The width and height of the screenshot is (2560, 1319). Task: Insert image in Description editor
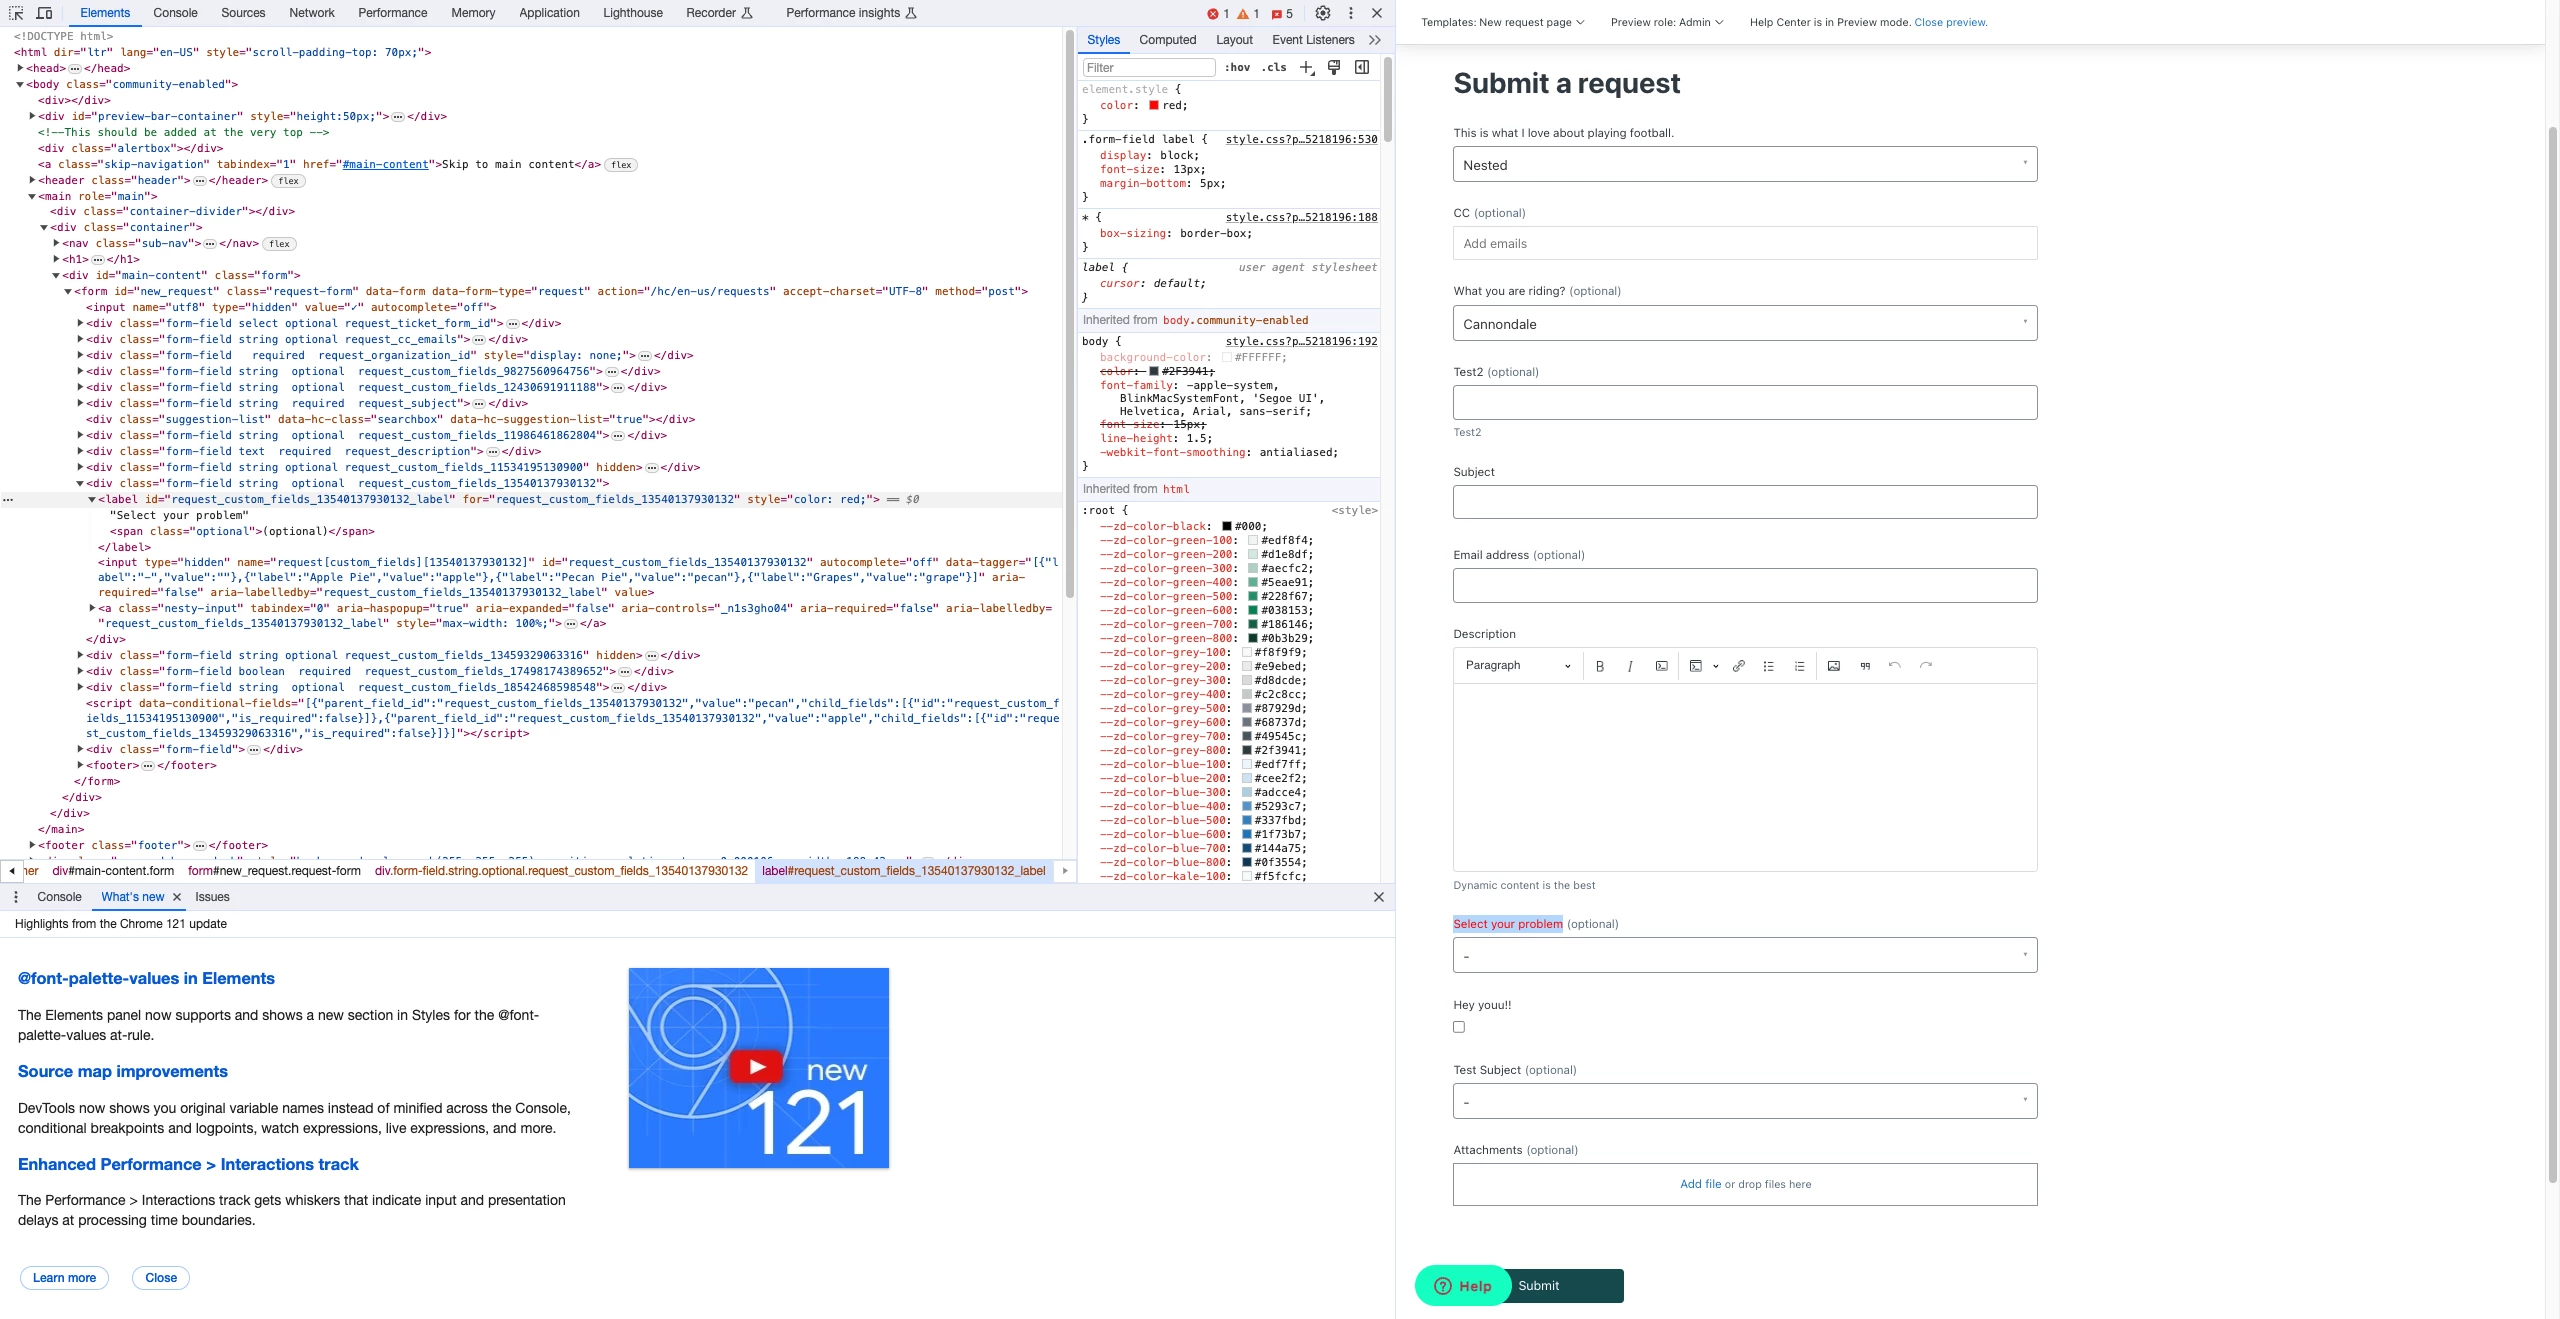tap(1833, 666)
